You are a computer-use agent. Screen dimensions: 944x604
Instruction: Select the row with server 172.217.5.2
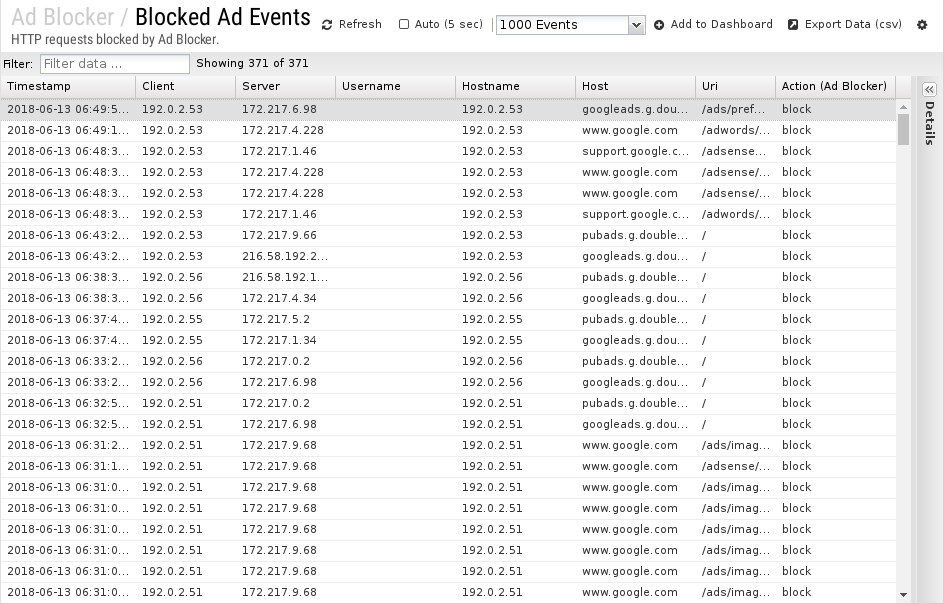(x=448, y=319)
